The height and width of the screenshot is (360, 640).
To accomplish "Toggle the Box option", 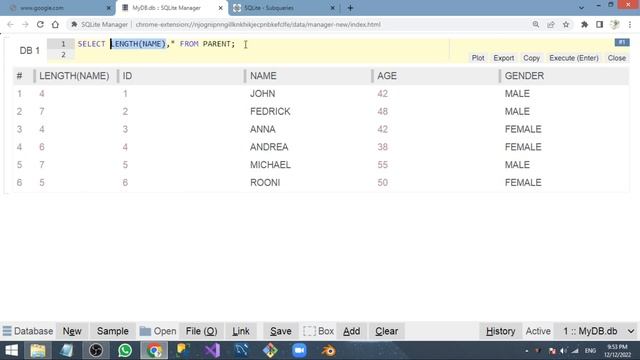I will 318,331.
